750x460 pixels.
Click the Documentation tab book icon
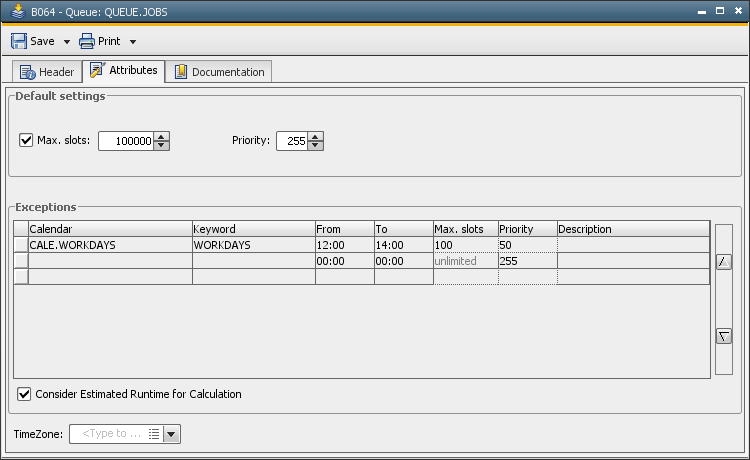pos(181,72)
